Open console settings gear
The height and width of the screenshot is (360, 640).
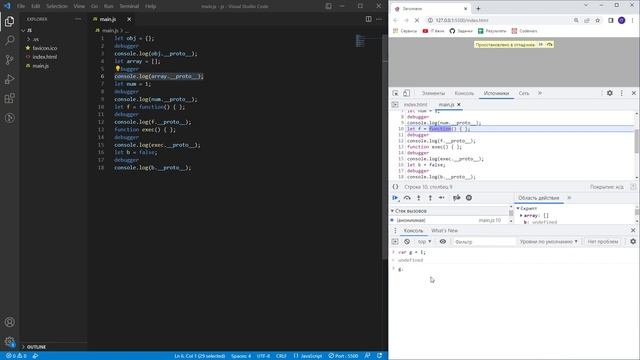pos(633,242)
